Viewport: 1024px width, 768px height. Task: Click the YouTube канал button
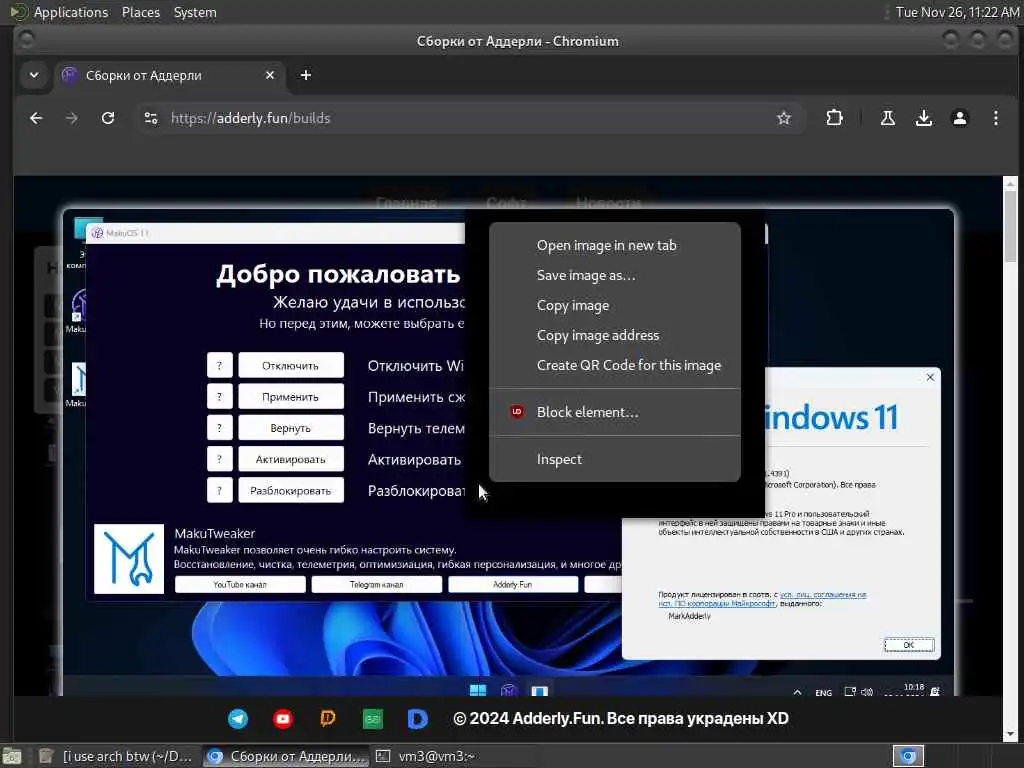click(240, 584)
